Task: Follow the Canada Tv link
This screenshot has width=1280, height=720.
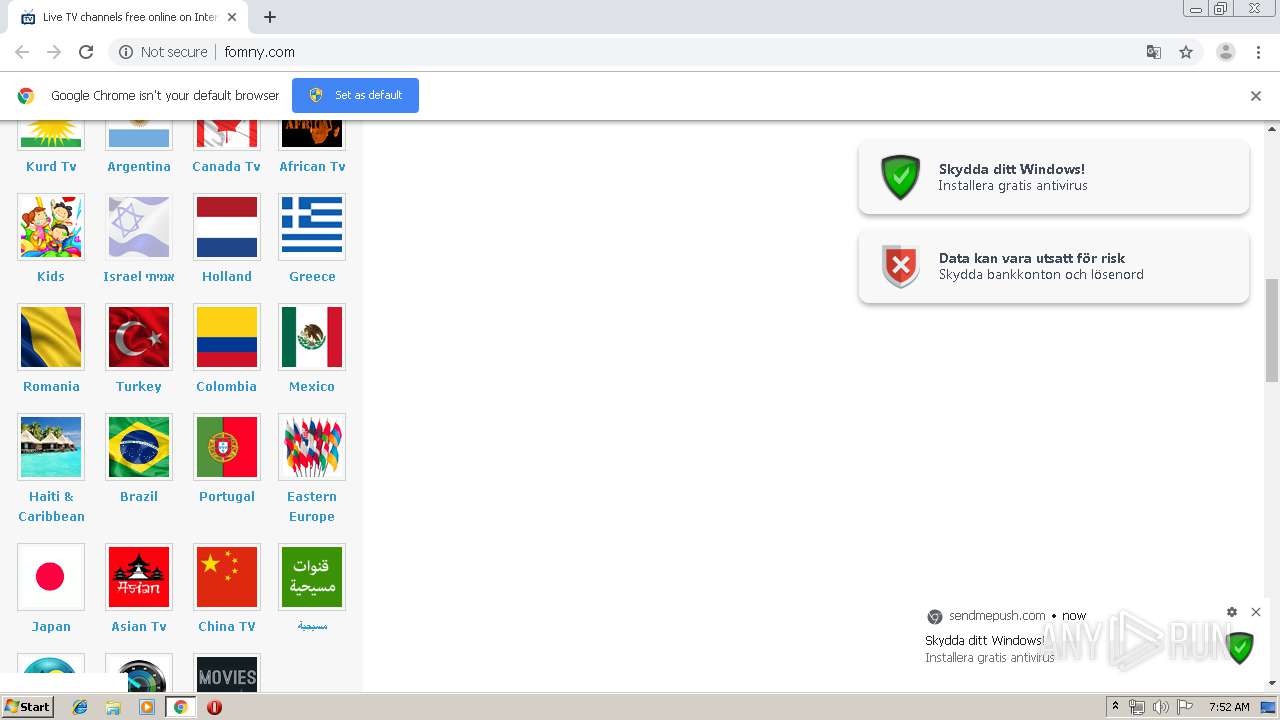Action: pos(226,167)
